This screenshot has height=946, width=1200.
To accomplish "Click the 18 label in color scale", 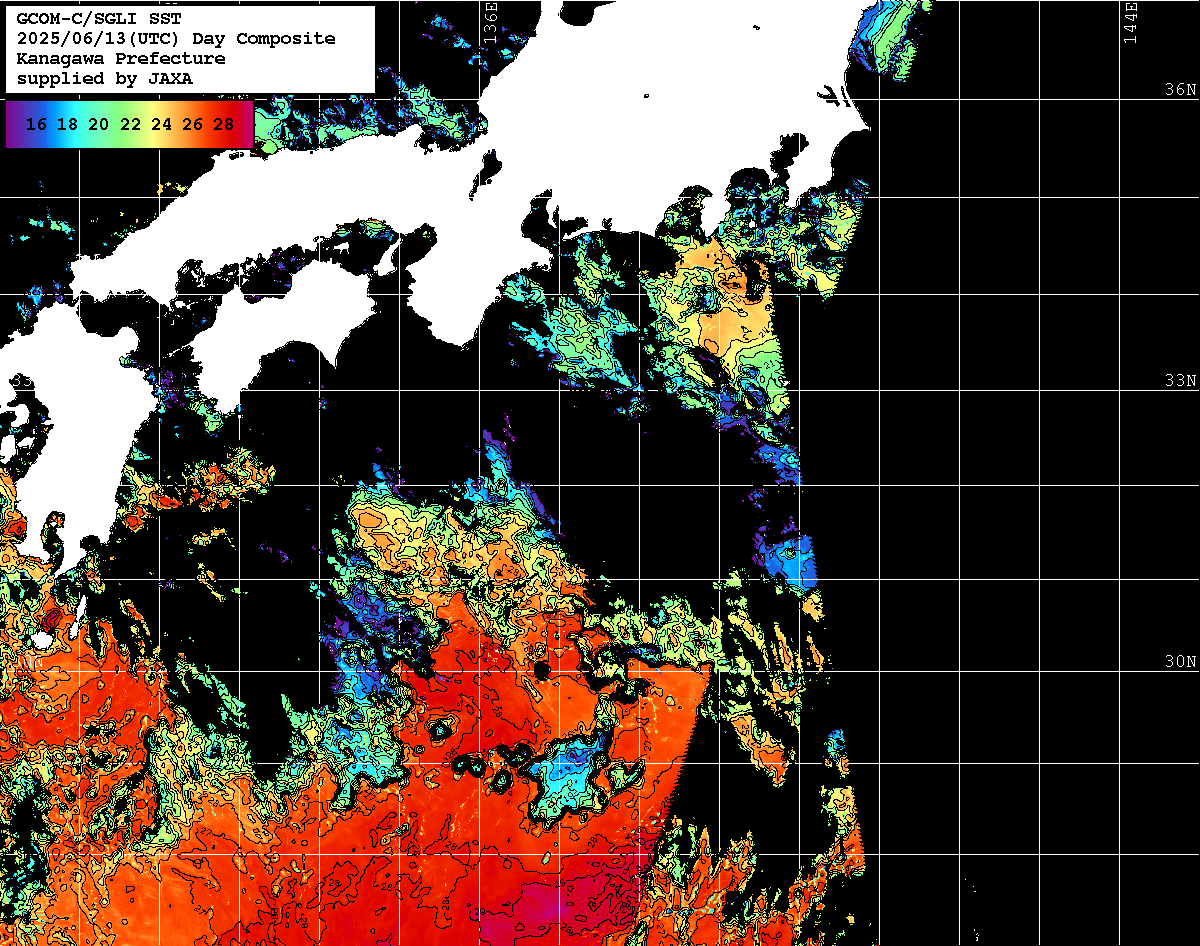I will pyautogui.click(x=67, y=125).
